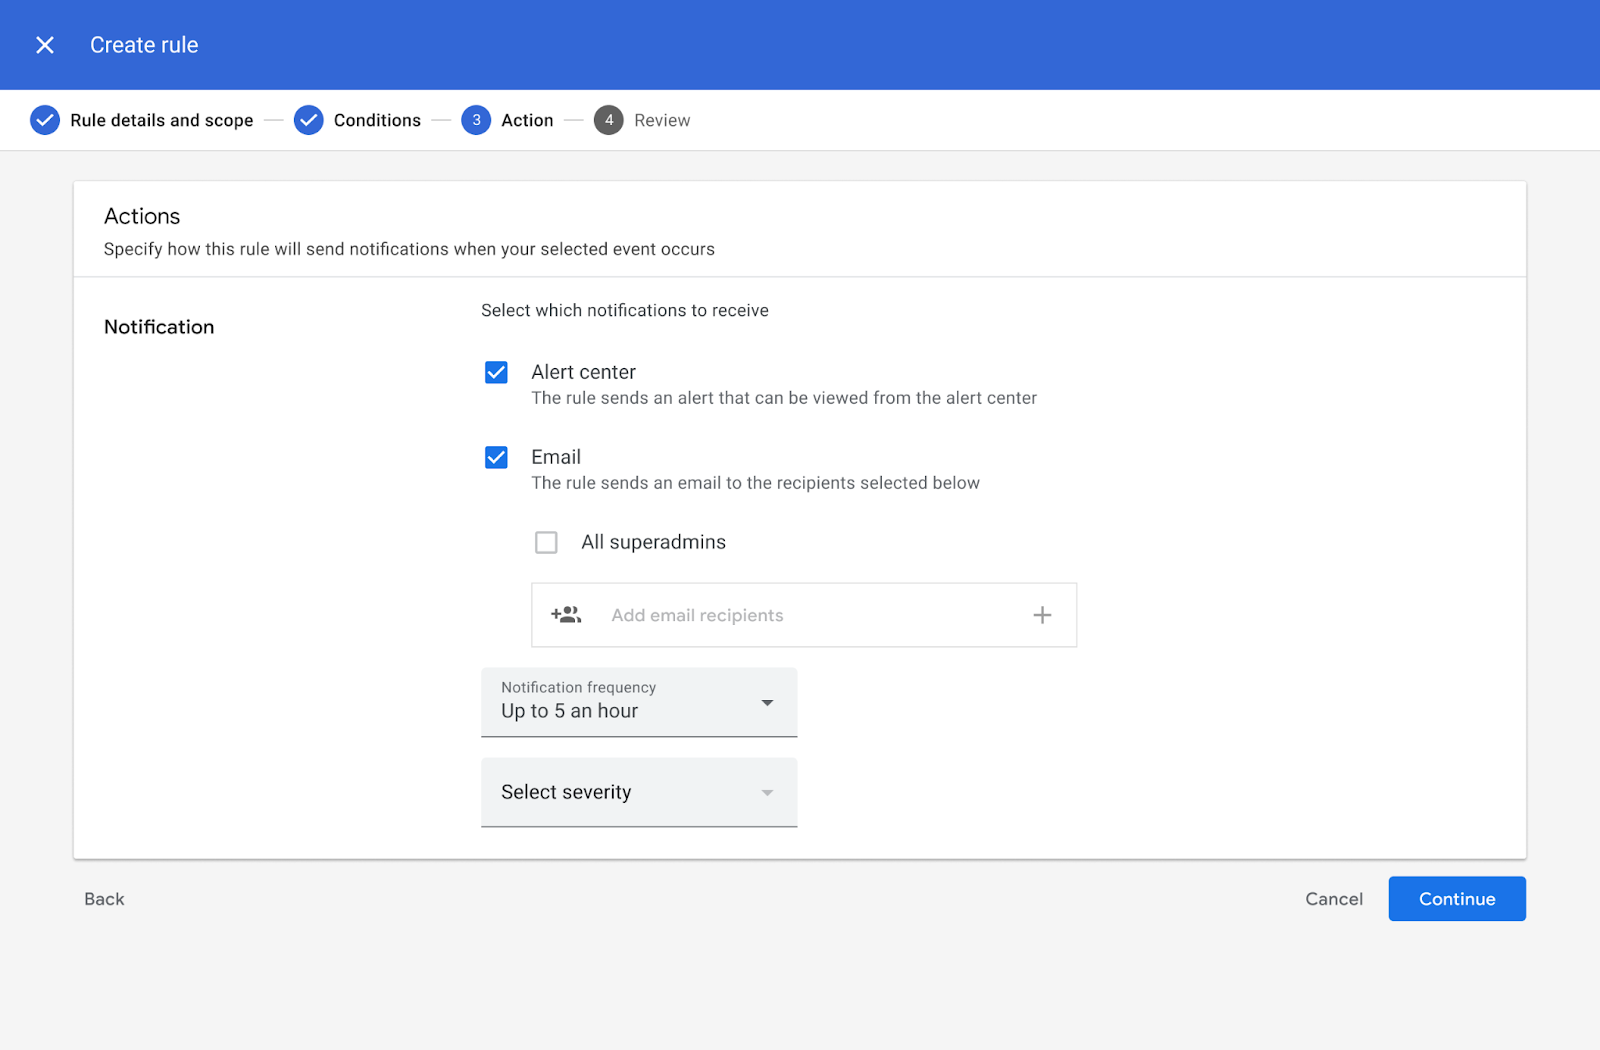Open the Select severity dropdown
1600x1050 pixels.
(639, 792)
